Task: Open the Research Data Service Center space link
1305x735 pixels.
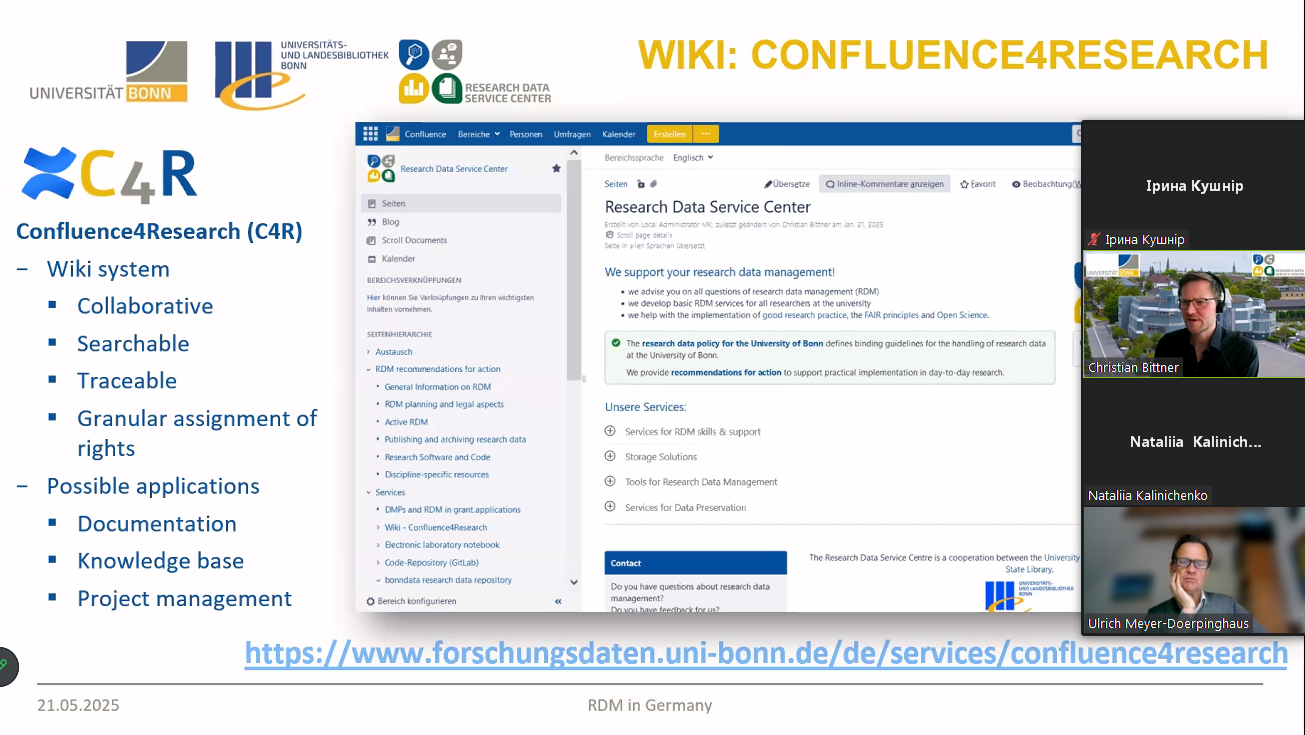Action: point(454,169)
